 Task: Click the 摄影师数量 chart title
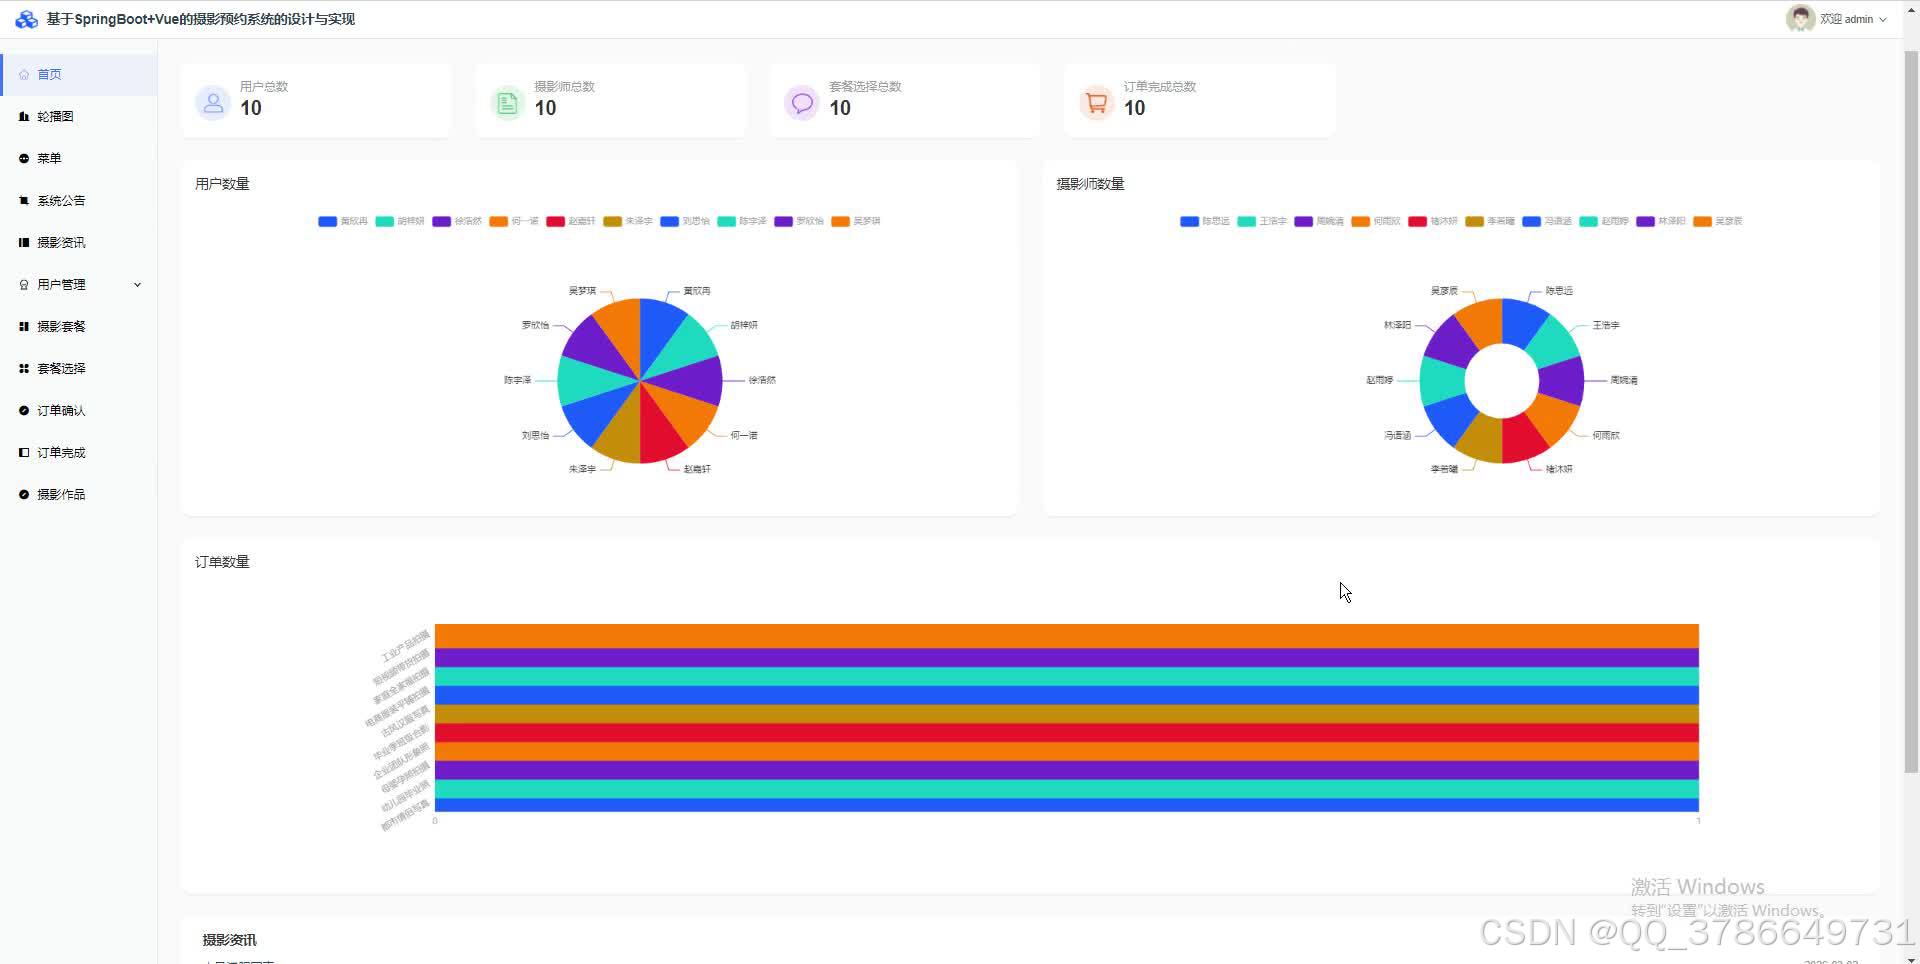[x=1090, y=184]
